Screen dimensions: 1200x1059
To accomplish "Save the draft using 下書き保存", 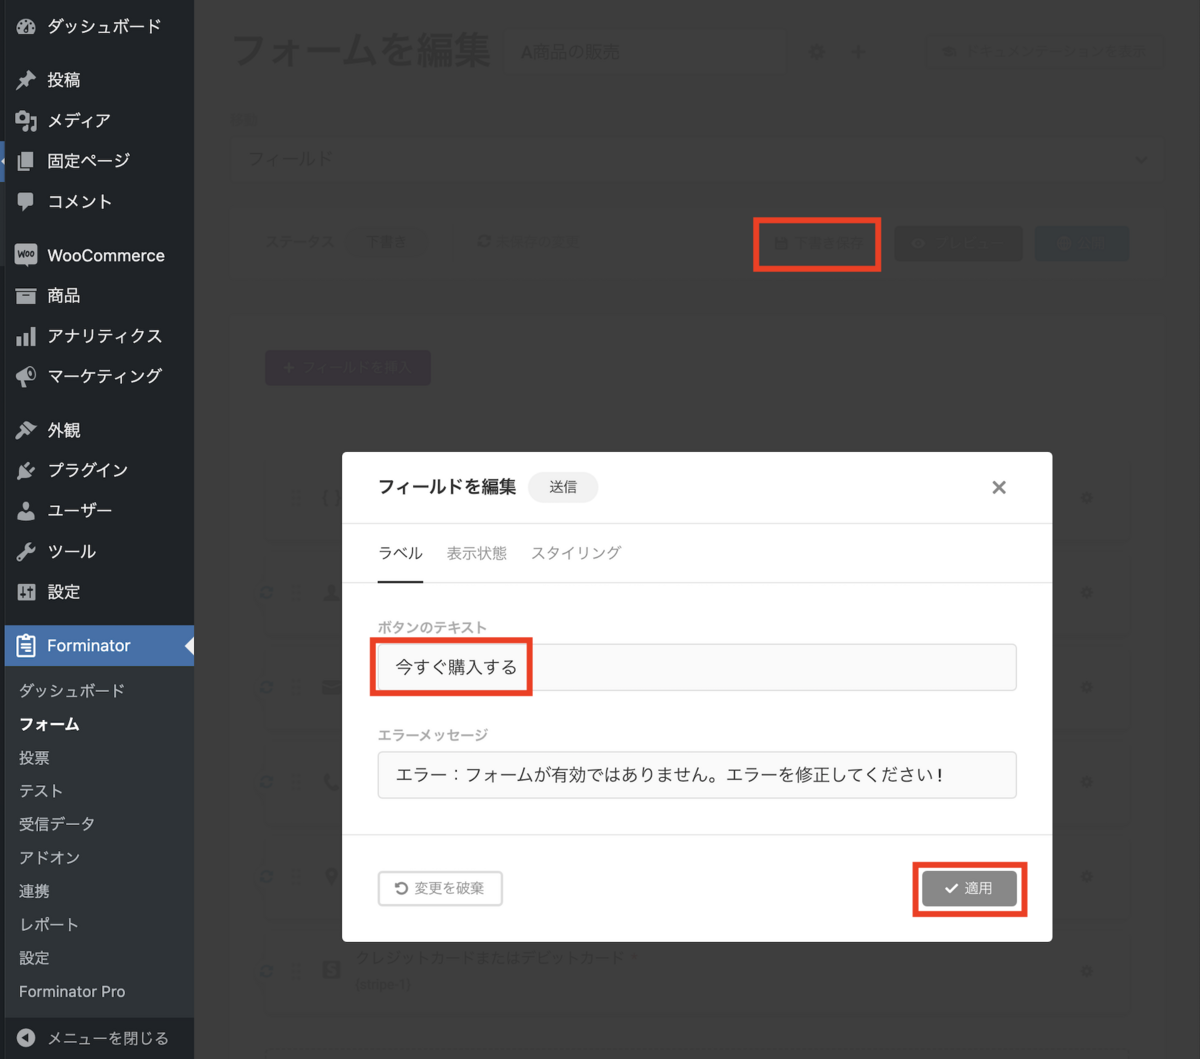I will click(816, 243).
